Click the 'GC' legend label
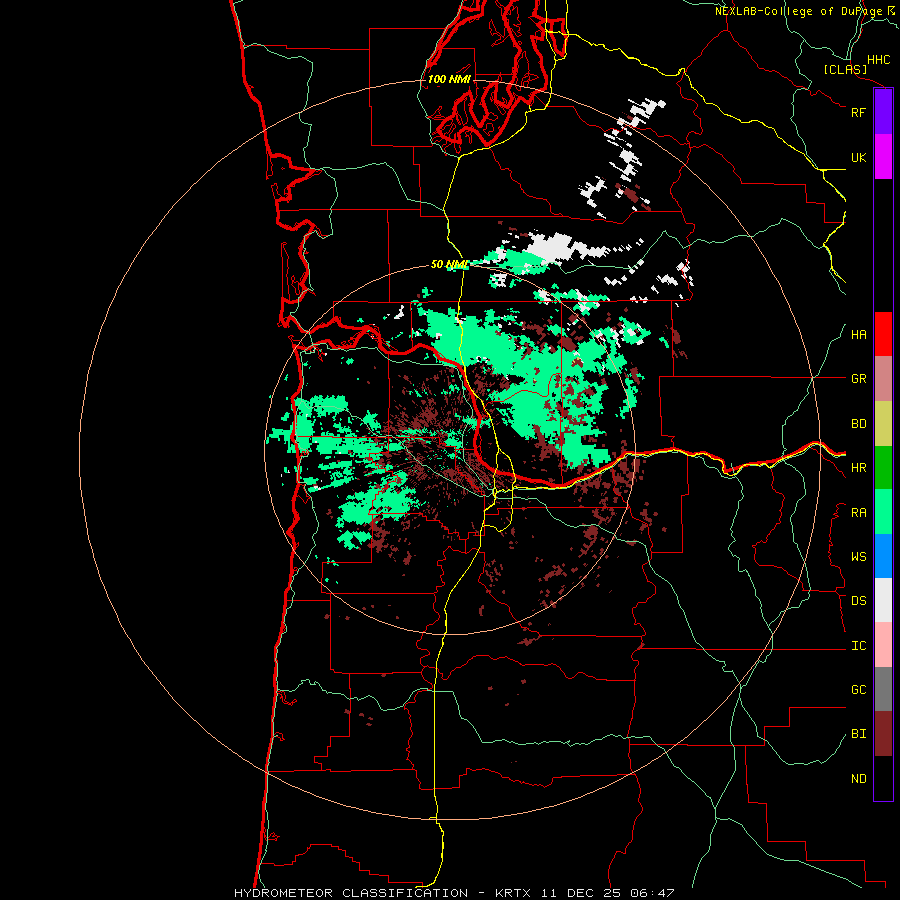The height and width of the screenshot is (900, 900). click(x=858, y=690)
